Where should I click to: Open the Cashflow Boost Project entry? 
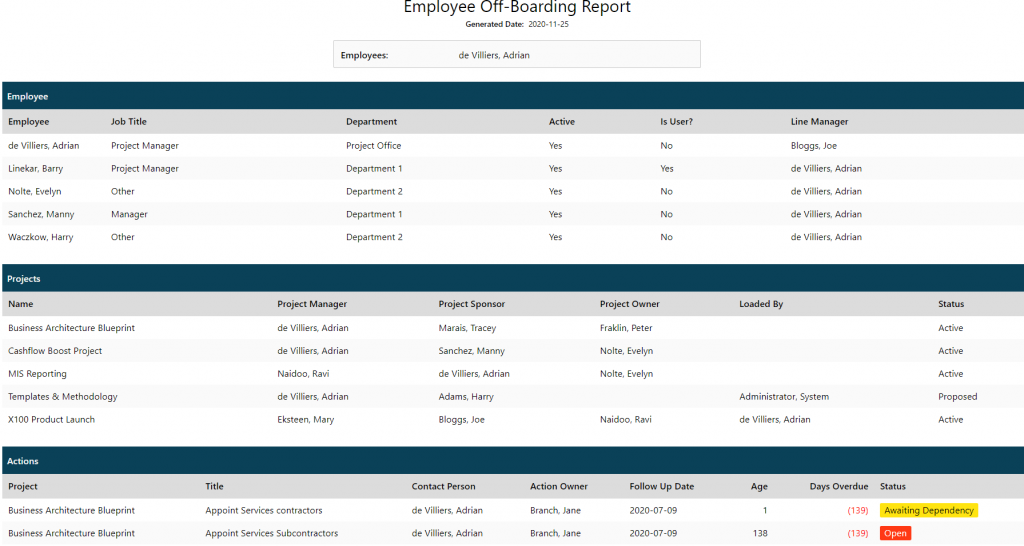55,351
